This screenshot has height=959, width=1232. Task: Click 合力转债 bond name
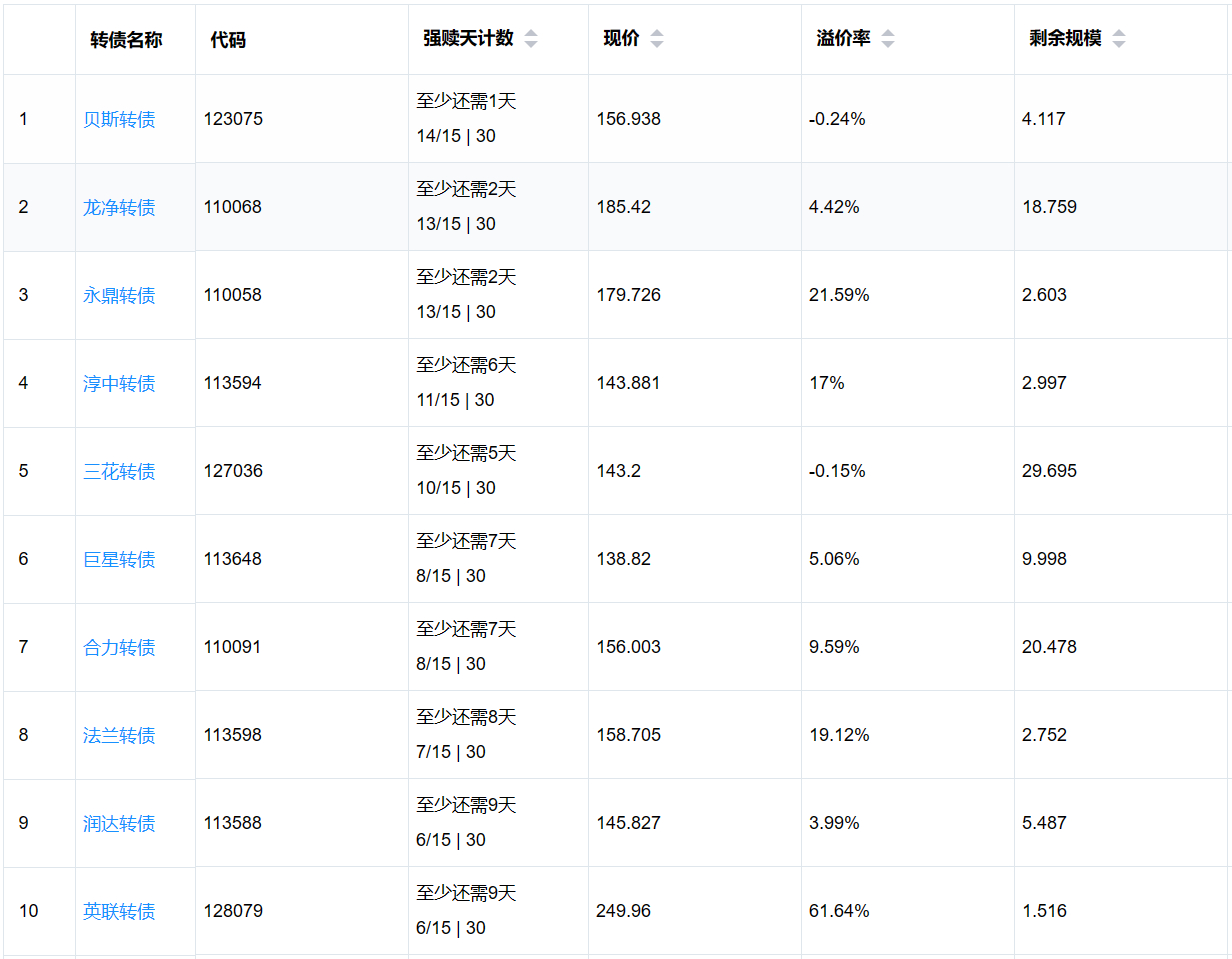click(119, 648)
